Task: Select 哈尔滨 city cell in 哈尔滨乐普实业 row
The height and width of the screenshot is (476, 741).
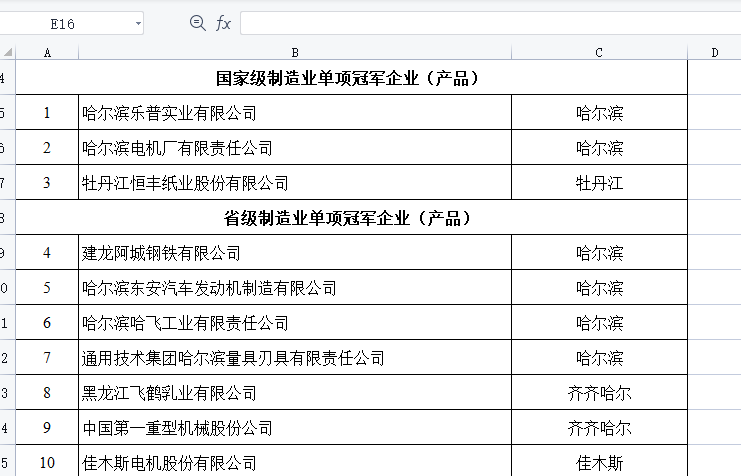Action: 599,113
